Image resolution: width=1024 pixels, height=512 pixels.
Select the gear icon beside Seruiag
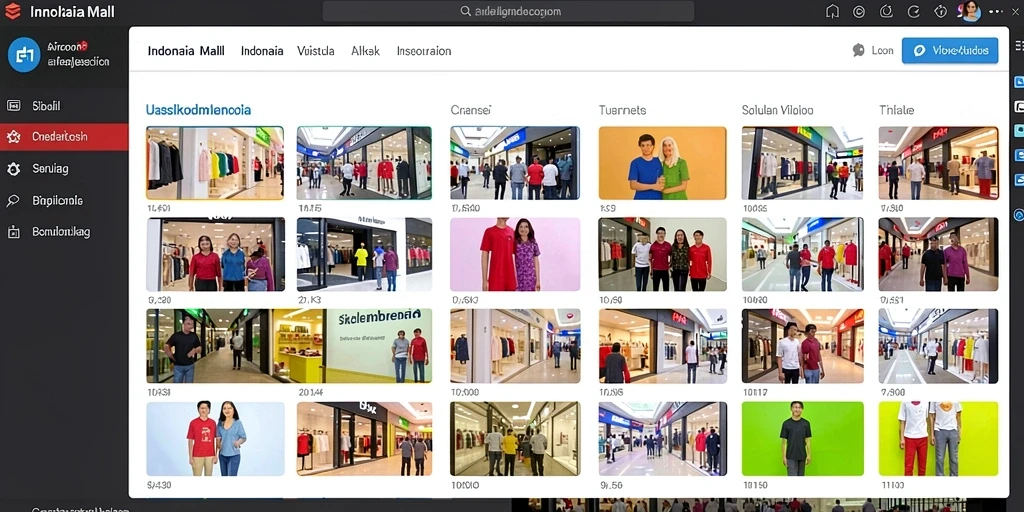point(13,169)
